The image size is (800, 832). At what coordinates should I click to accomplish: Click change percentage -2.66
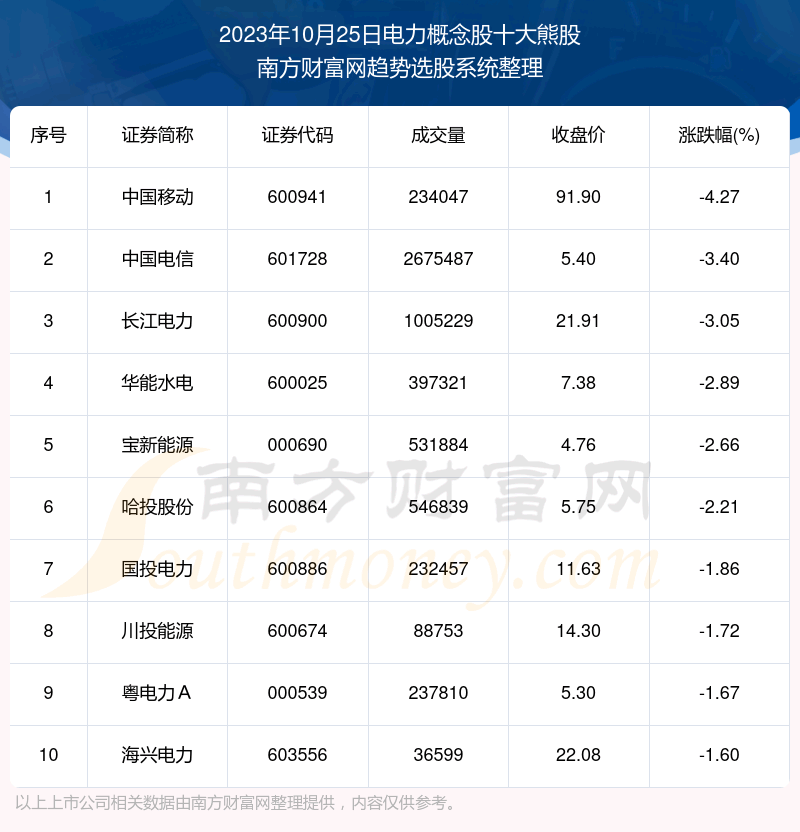(x=719, y=445)
